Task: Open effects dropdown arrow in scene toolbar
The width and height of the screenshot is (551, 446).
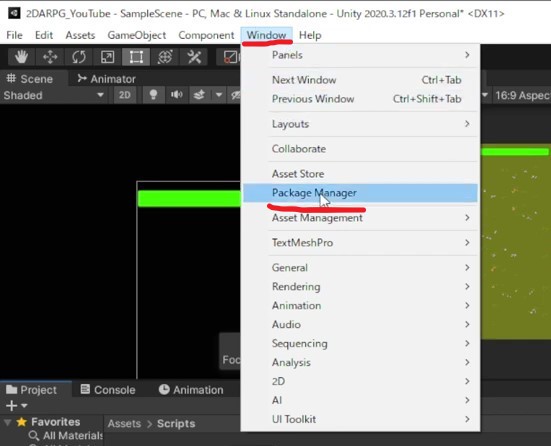Action: tap(219, 95)
